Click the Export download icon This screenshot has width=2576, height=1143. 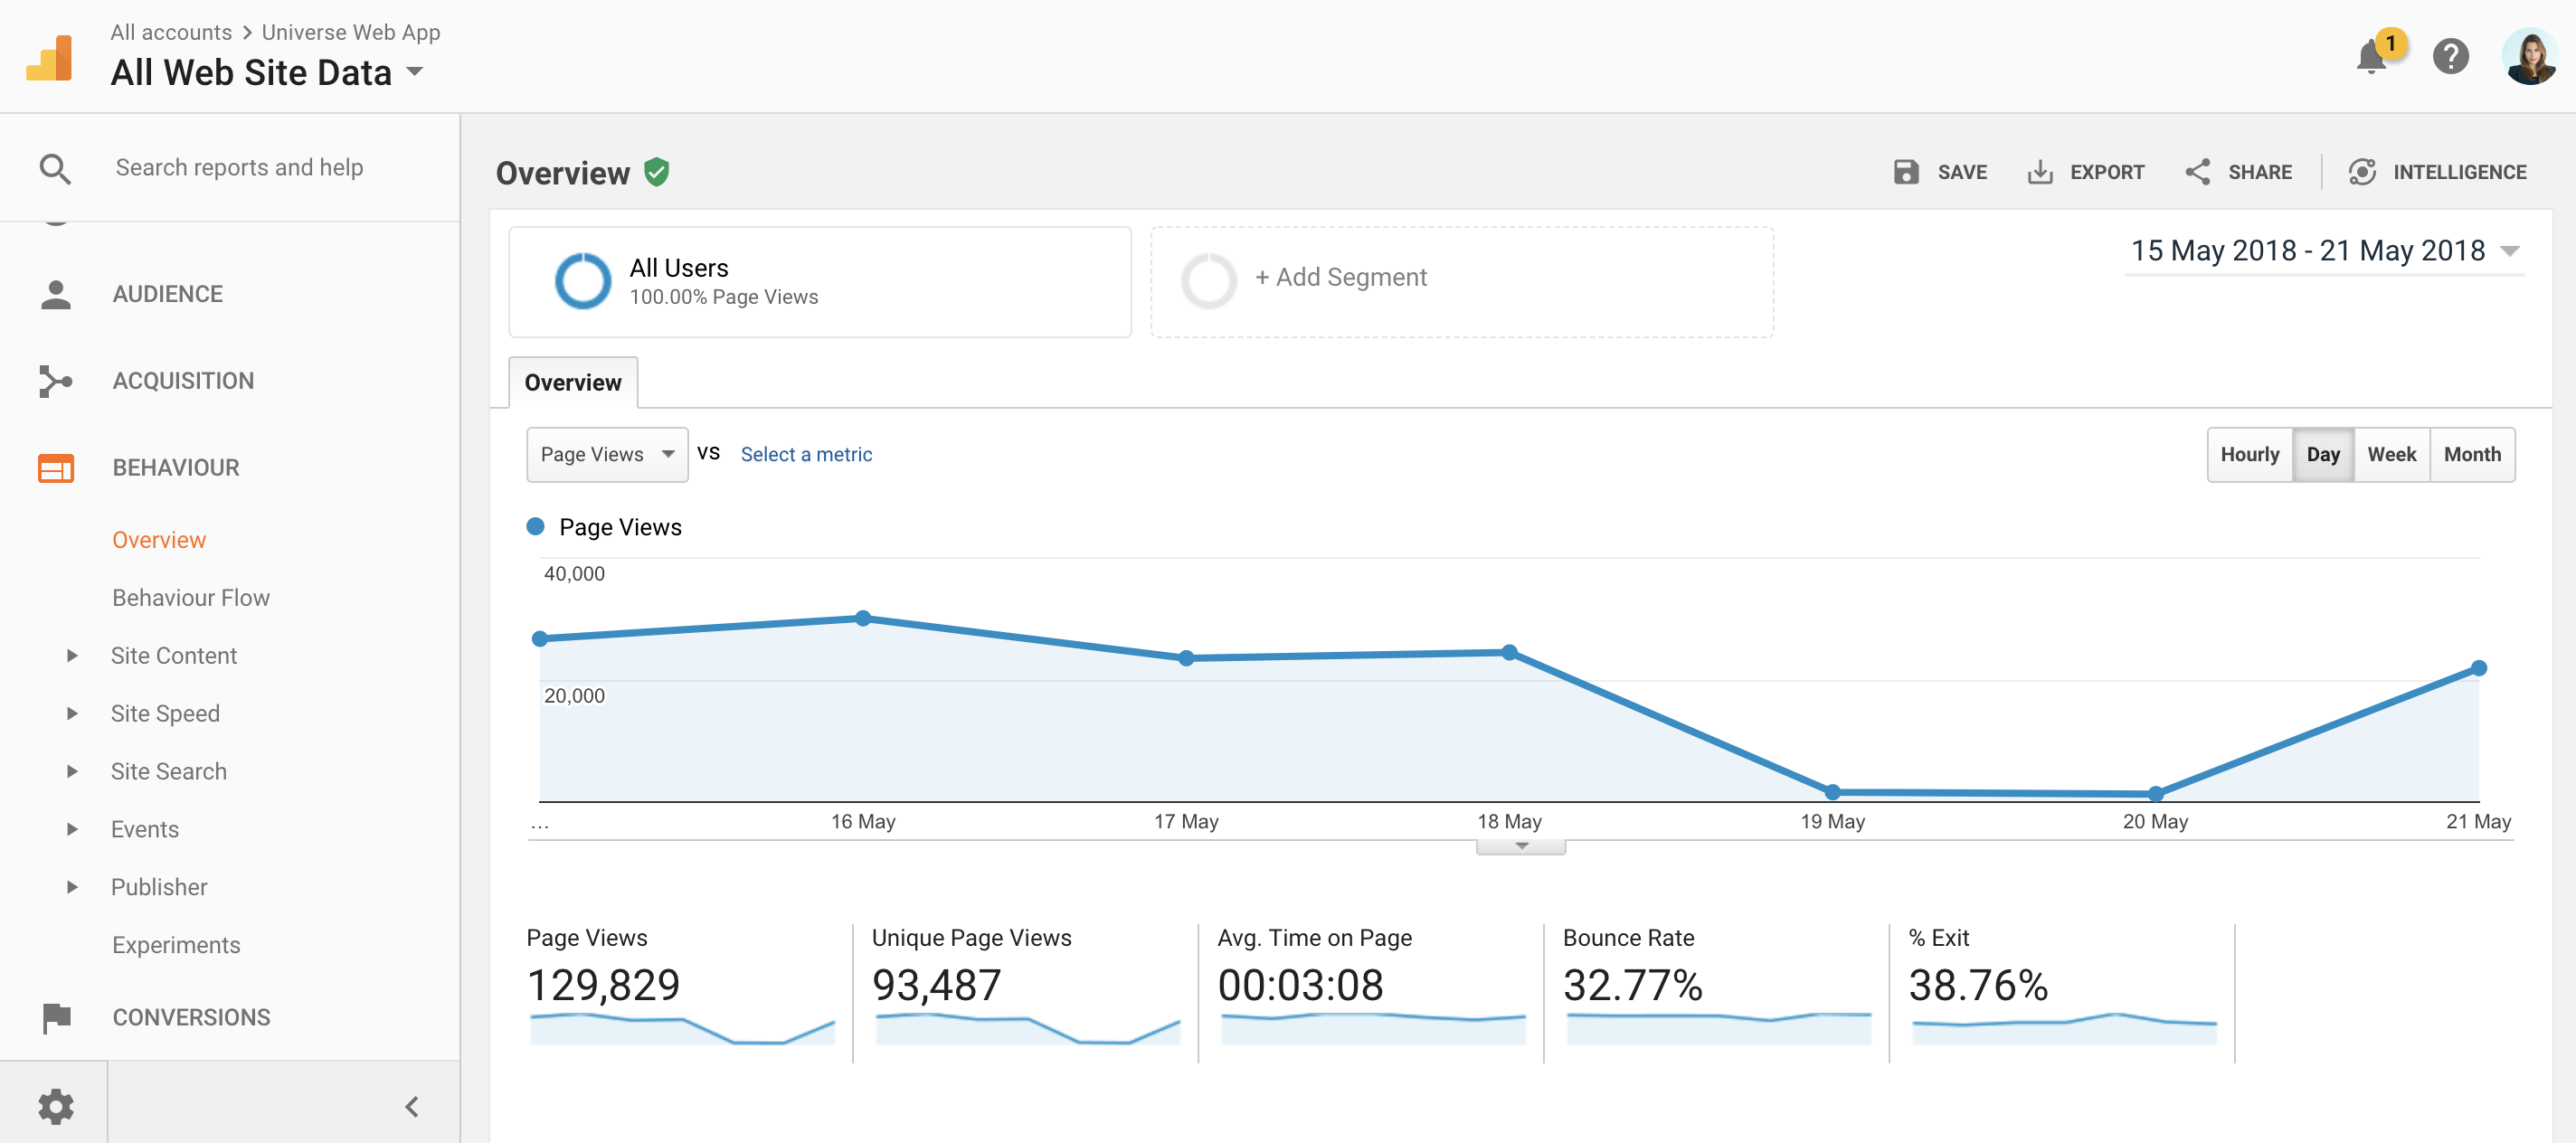pos(2039,172)
